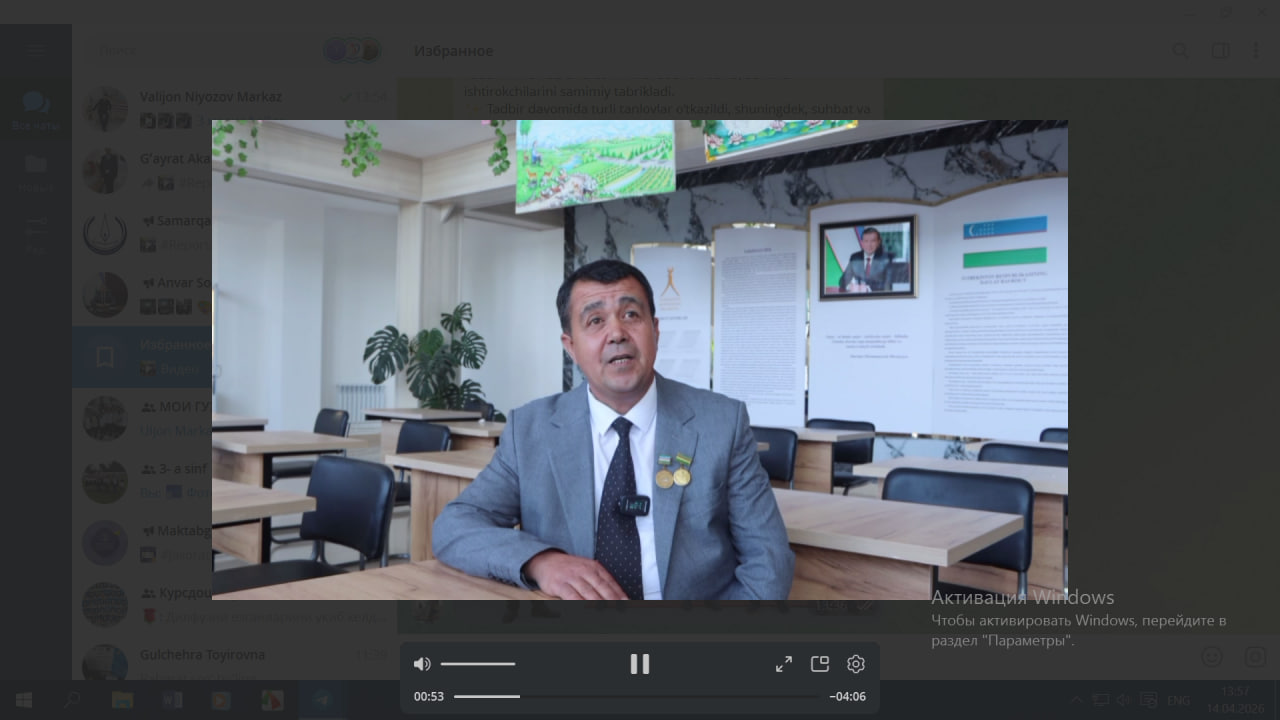Image resolution: width=1280 pixels, height=720 pixels.
Task: Open Telegram main hamburger menu
Action: pos(36,50)
